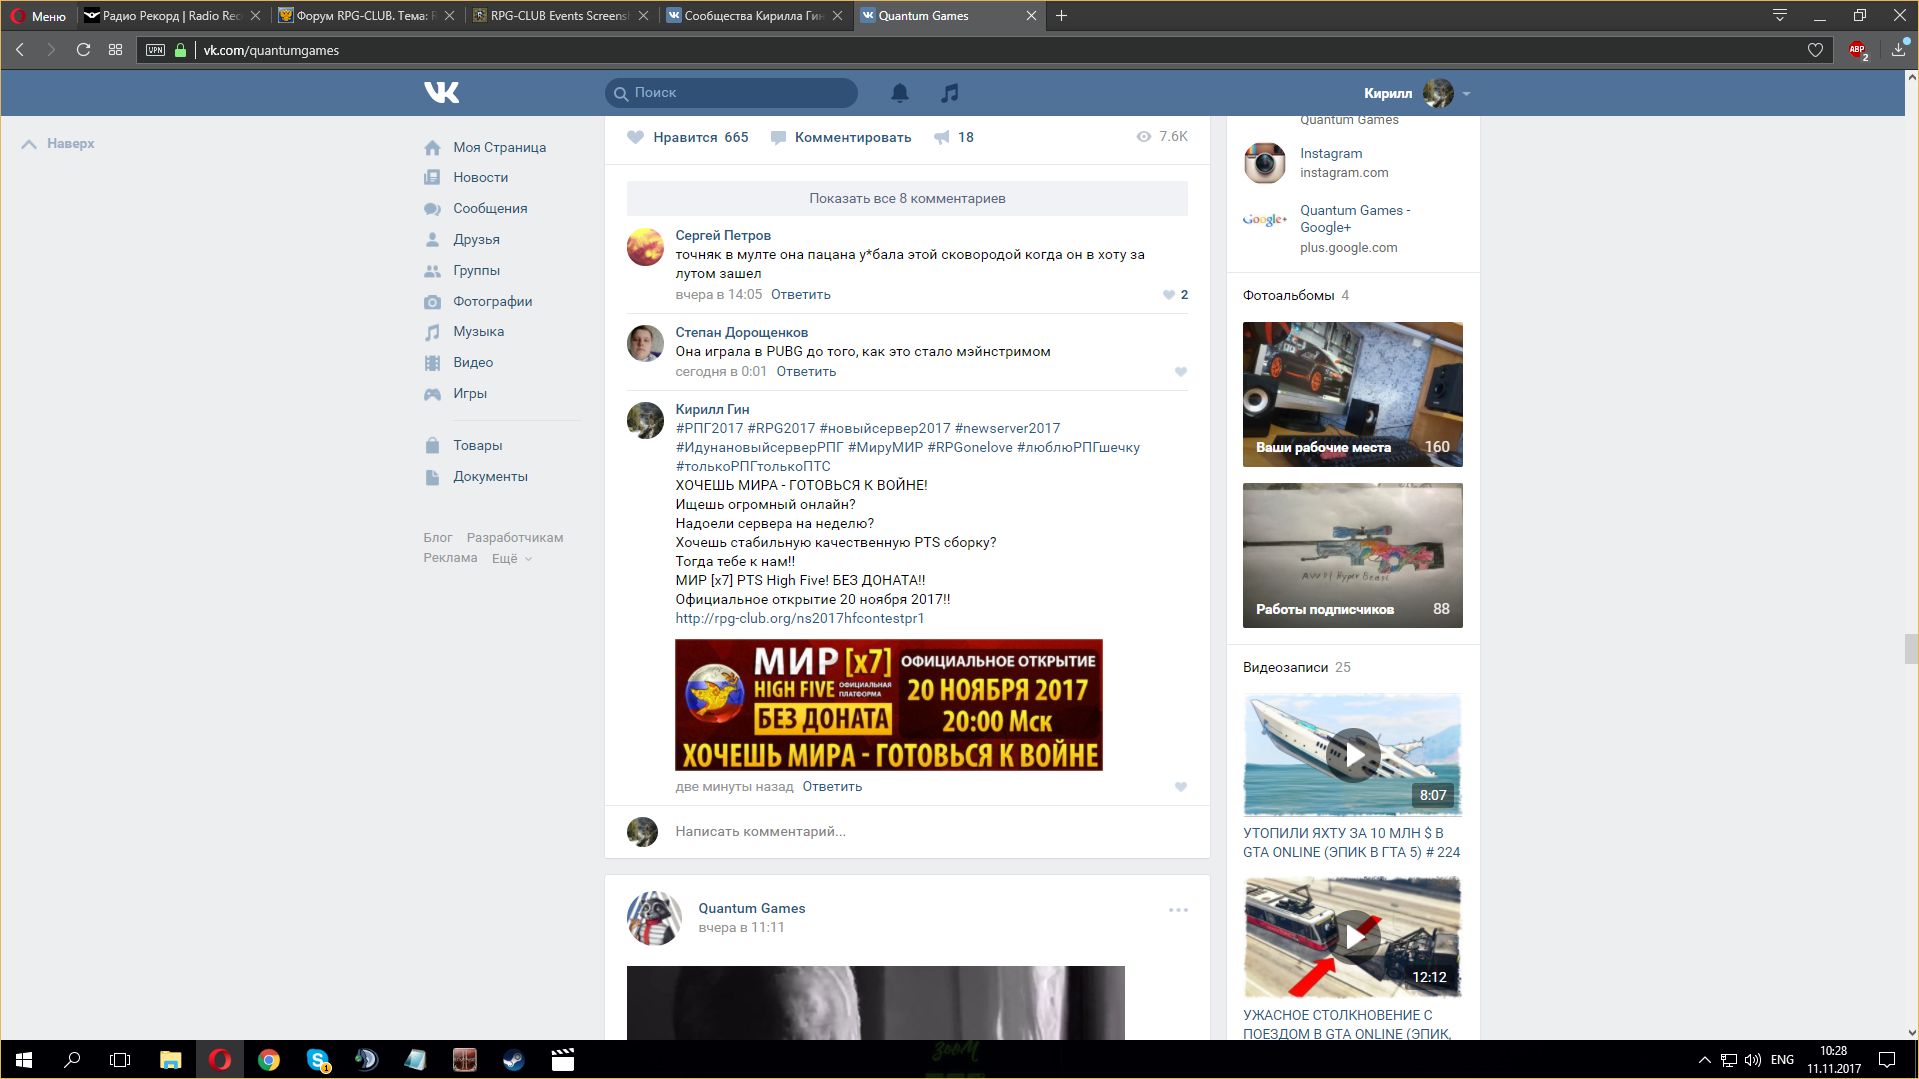Open Opera Меню button
Image resolution: width=1919 pixels, height=1079 pixels.
click(x=38, y=15)
